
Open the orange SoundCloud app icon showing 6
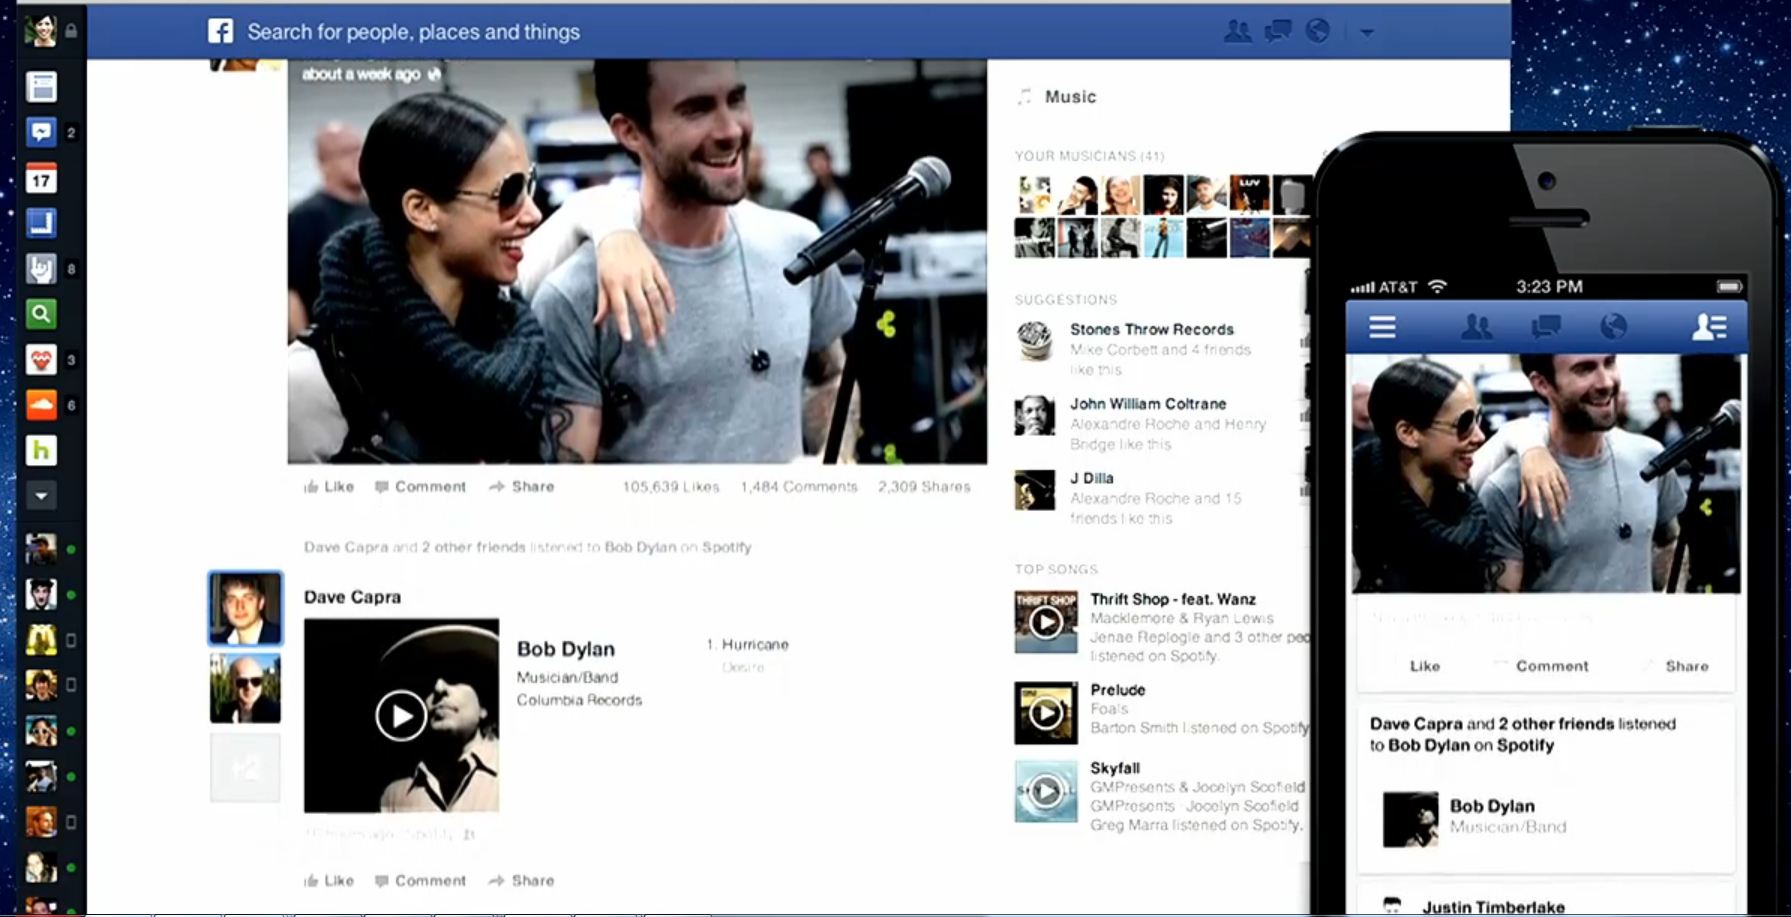click(x=40, y=405)
